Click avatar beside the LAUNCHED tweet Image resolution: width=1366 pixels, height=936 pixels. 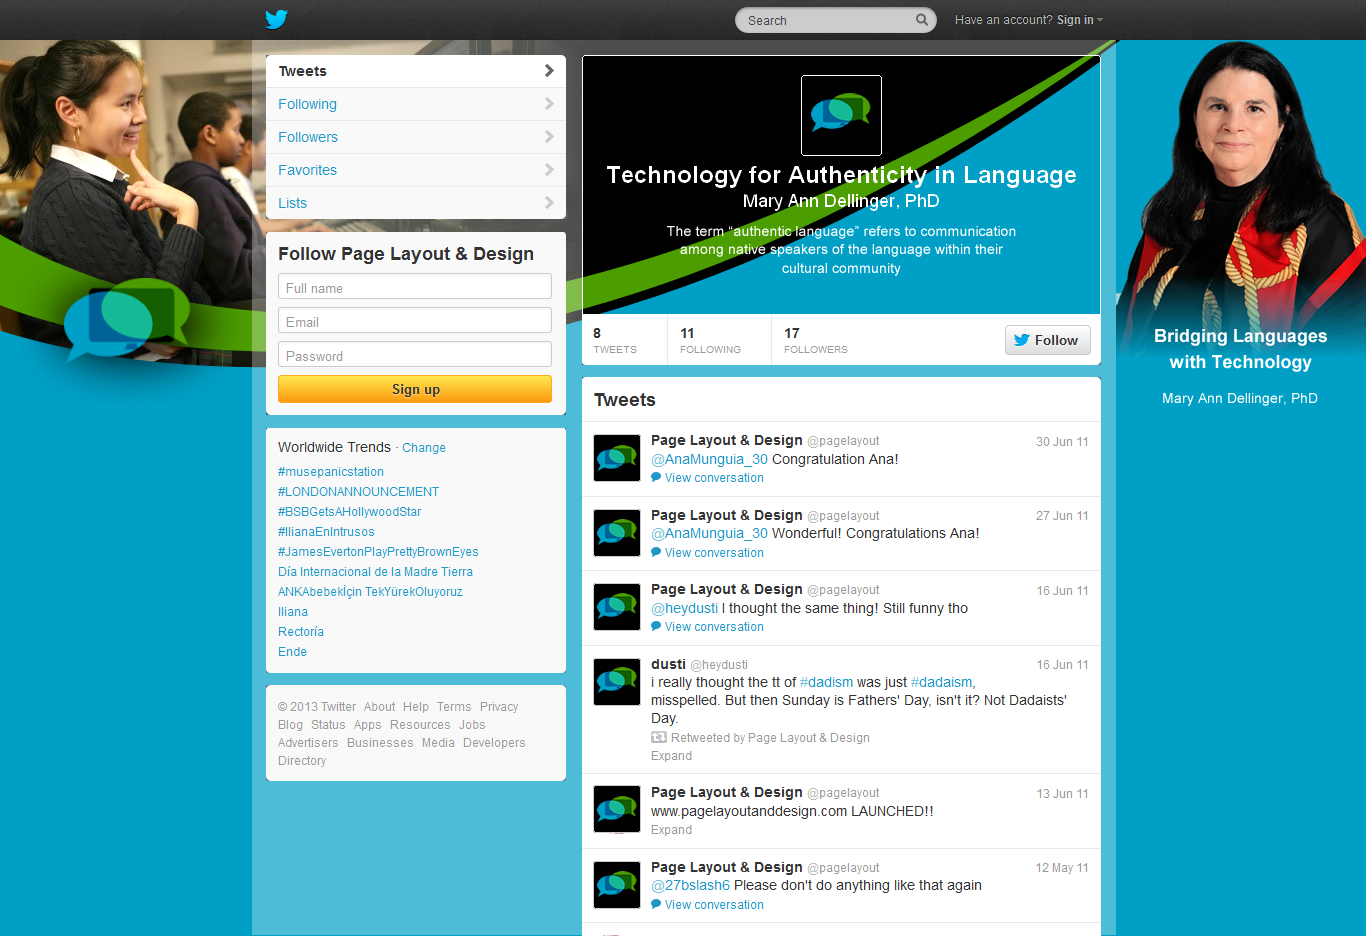click(617, 809)
